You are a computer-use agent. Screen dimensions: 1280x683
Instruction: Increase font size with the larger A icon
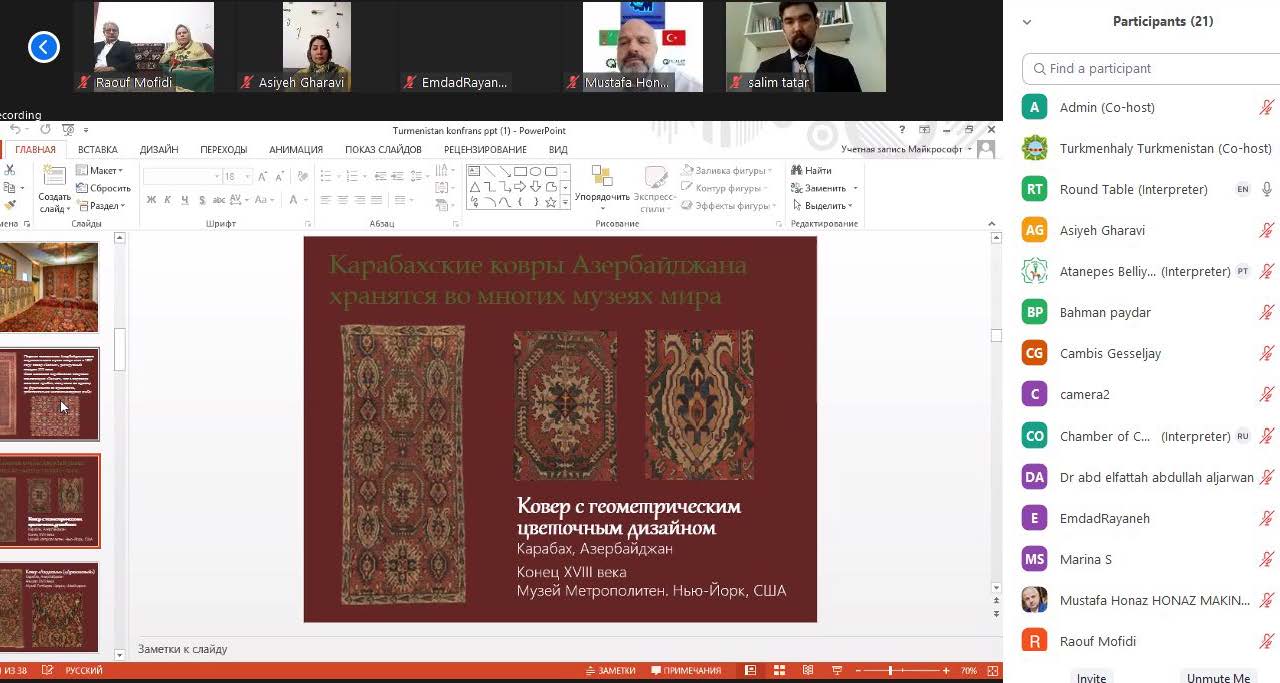click(263, 176)
